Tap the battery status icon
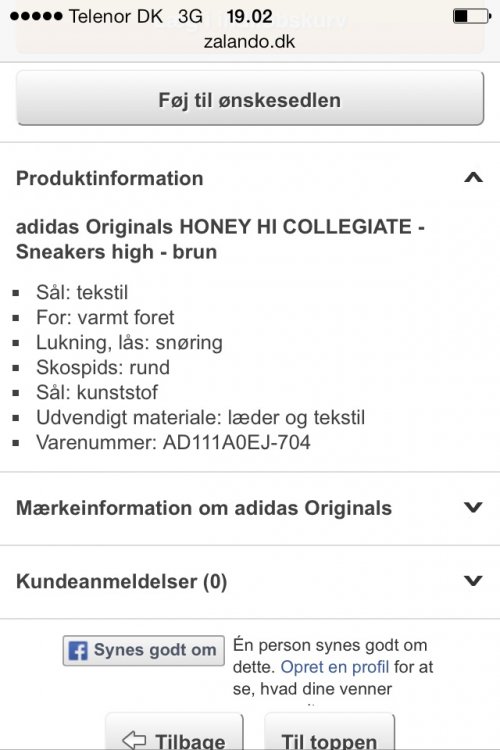 point(472,16)
